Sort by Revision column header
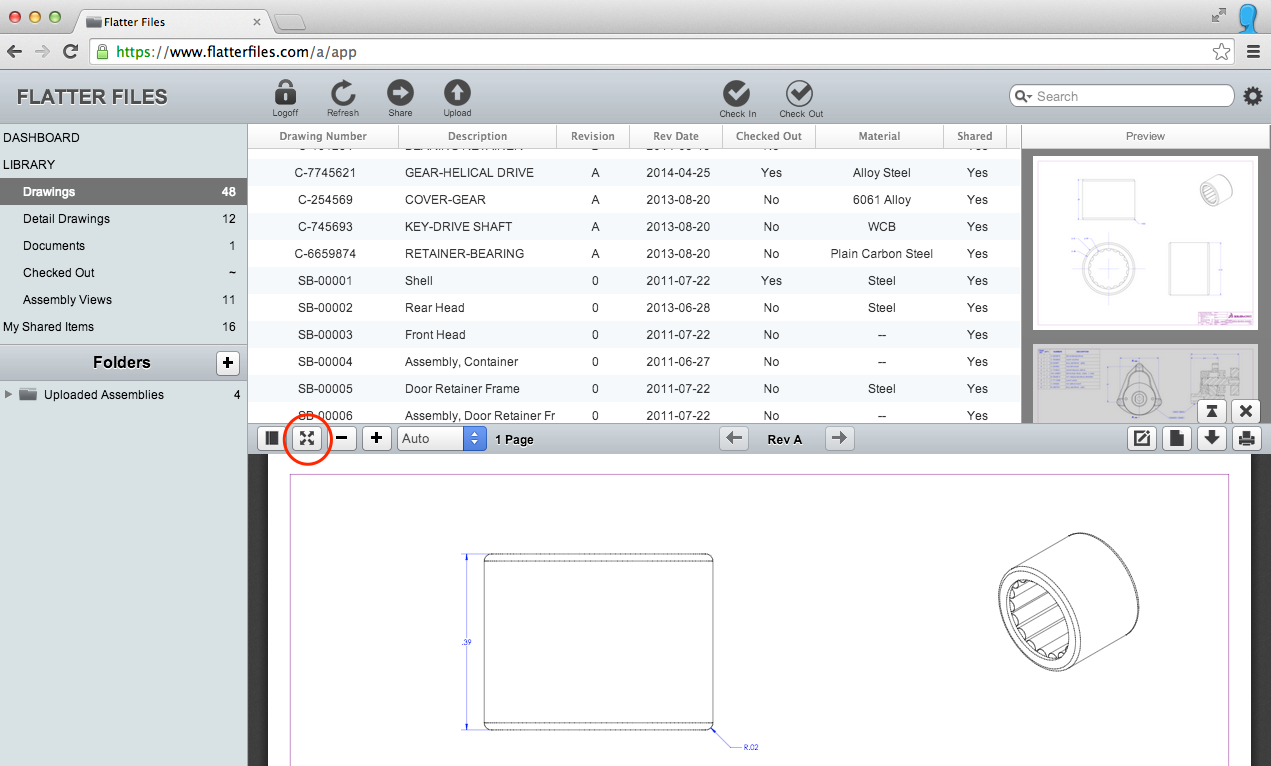Screen dimensions: 1271x766 coord(593,136)
